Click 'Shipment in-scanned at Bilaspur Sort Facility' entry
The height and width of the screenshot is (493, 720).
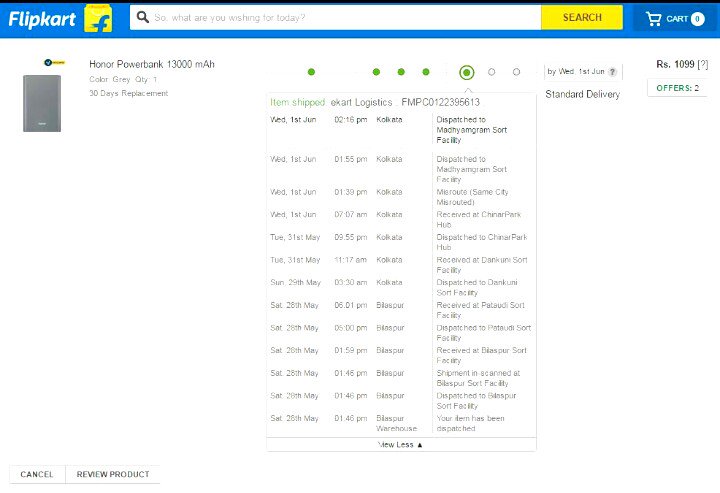(478, 378)
